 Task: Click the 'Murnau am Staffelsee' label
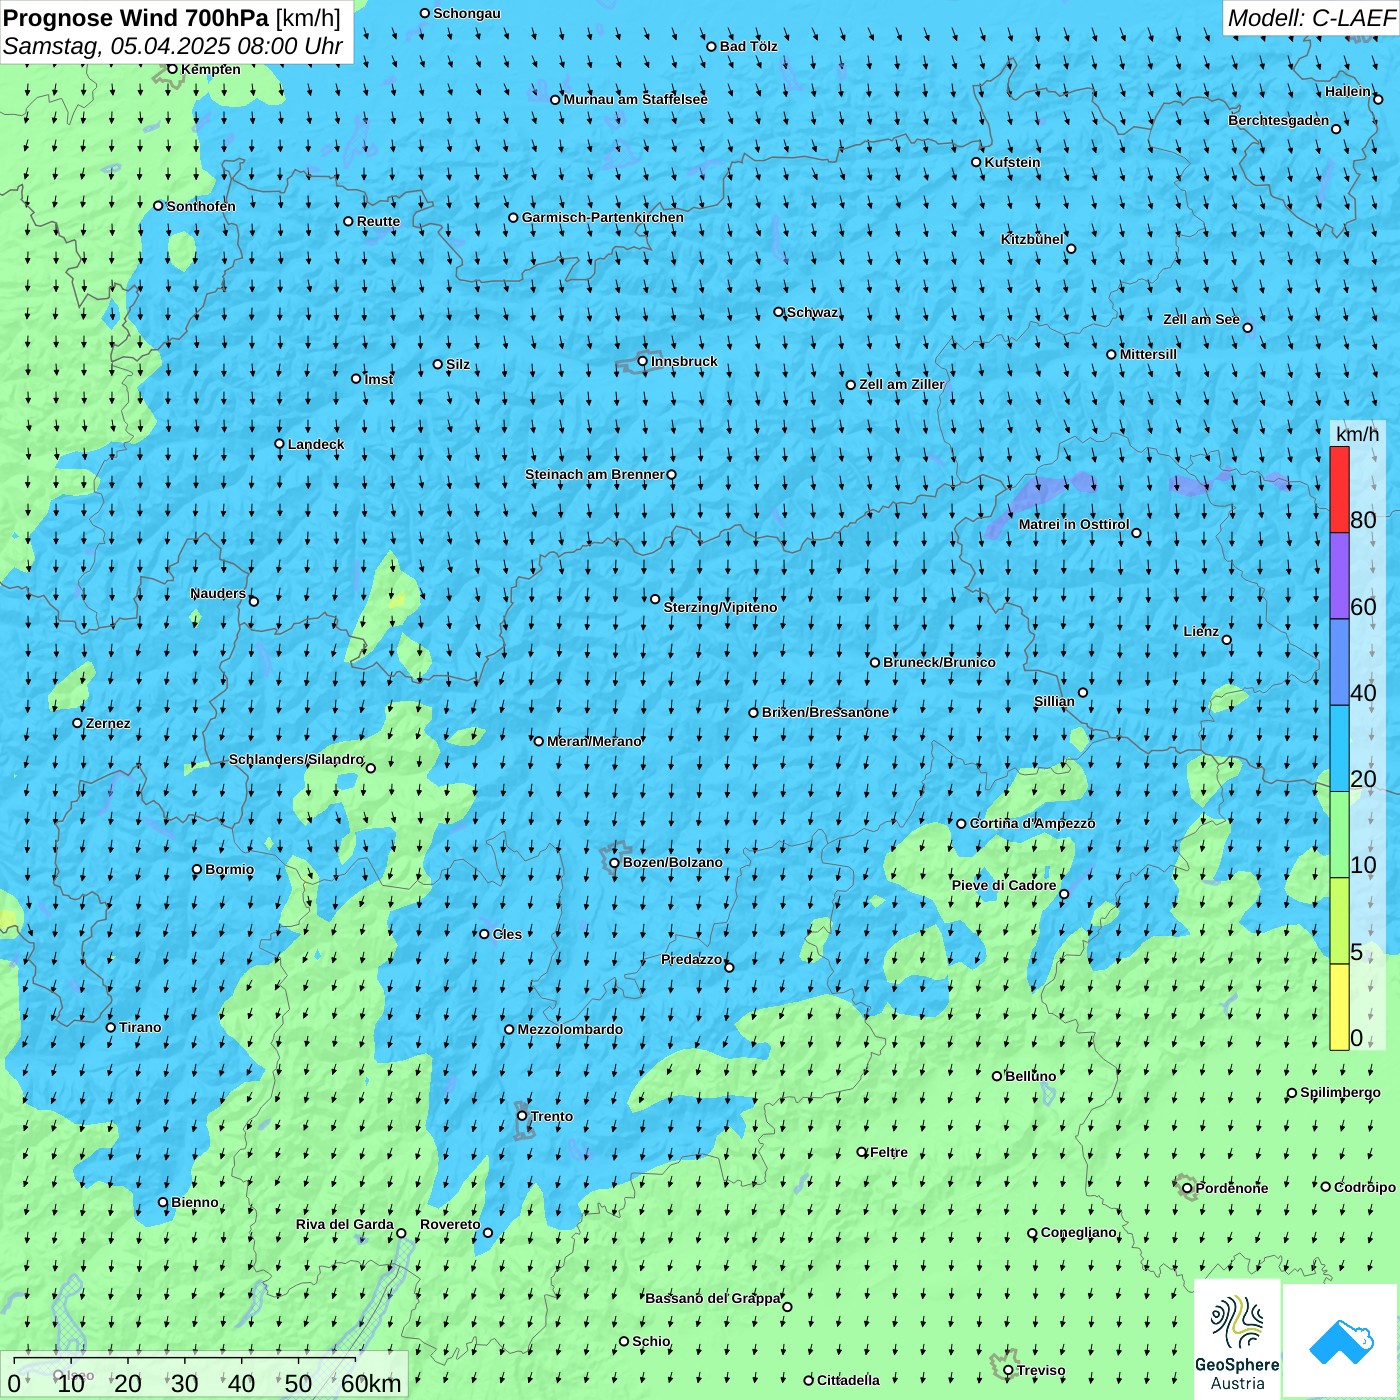coord(635,99)
